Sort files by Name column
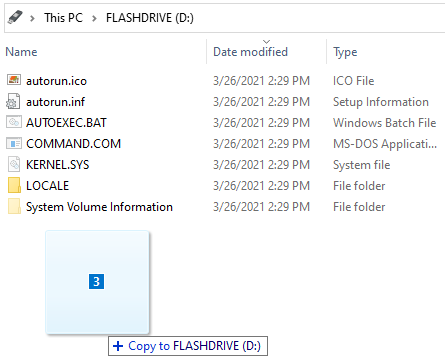The width and height of the screenshot is (445, 361). pos(21,52)
